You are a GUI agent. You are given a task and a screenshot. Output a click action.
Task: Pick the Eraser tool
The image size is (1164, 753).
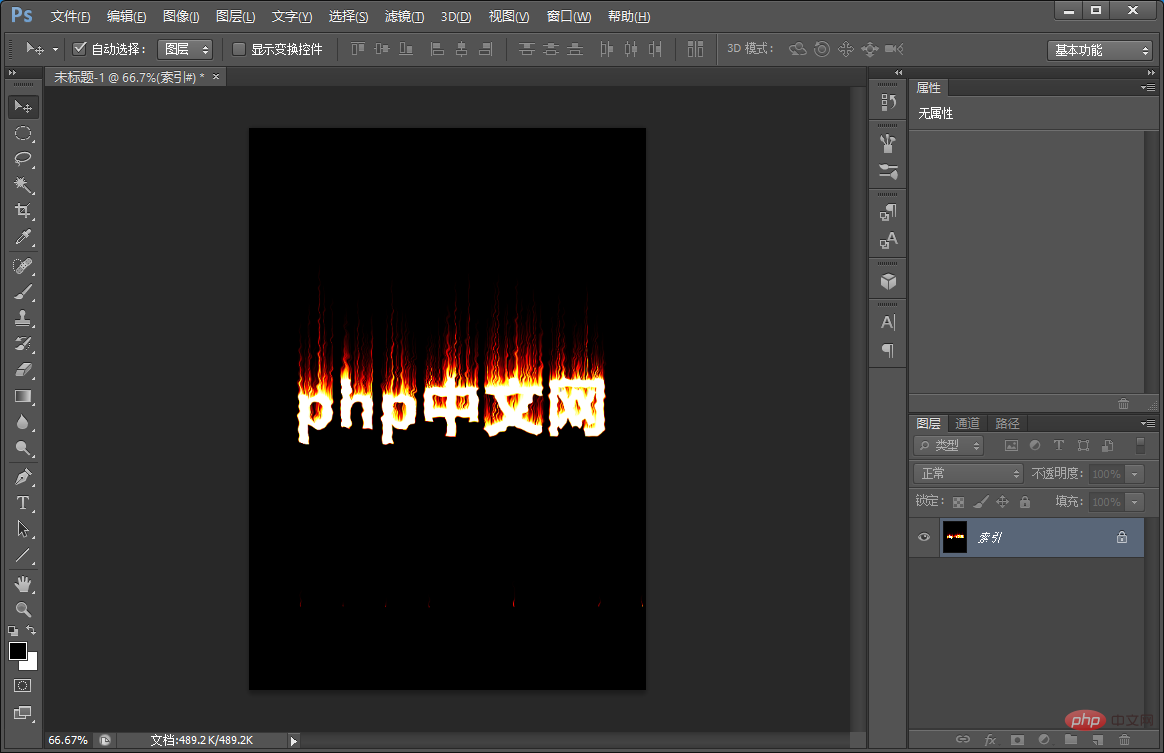point(23,370)
